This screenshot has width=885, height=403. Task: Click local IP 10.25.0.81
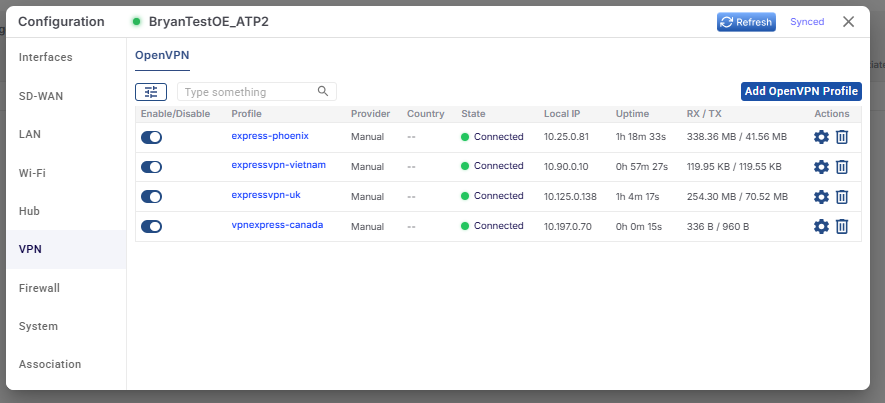tap(566, 137)
